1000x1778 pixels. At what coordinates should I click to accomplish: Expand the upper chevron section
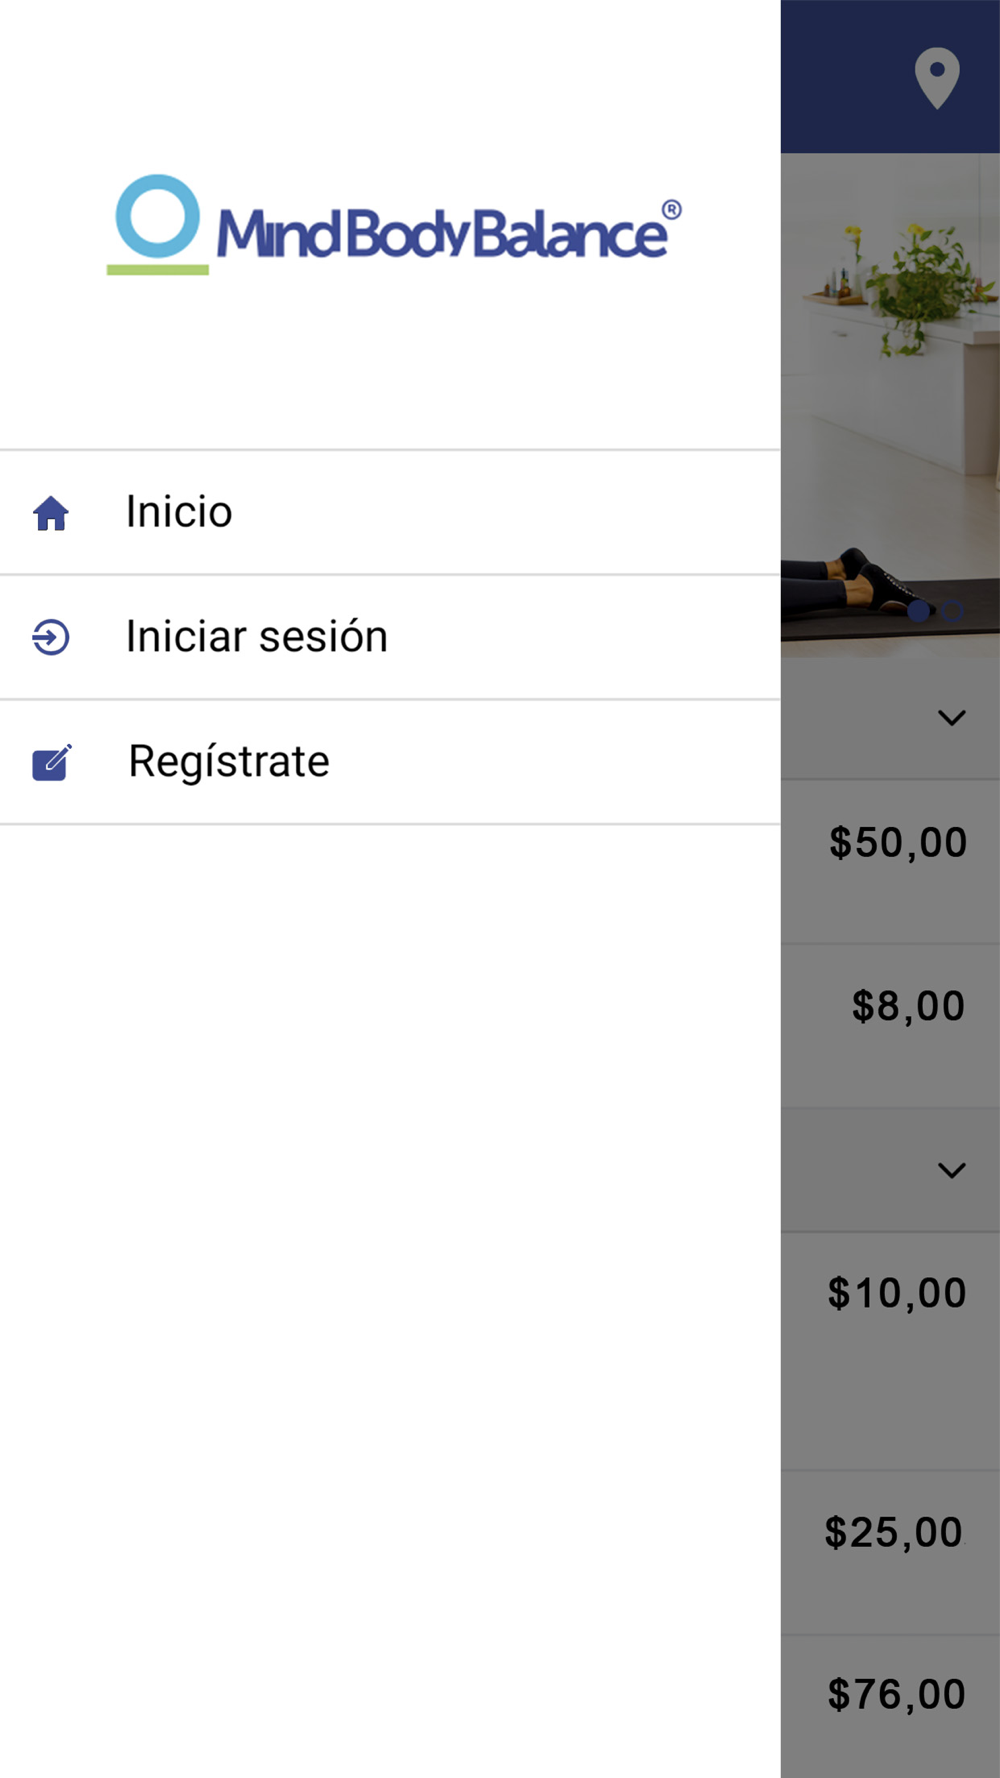tap(952, 718)
